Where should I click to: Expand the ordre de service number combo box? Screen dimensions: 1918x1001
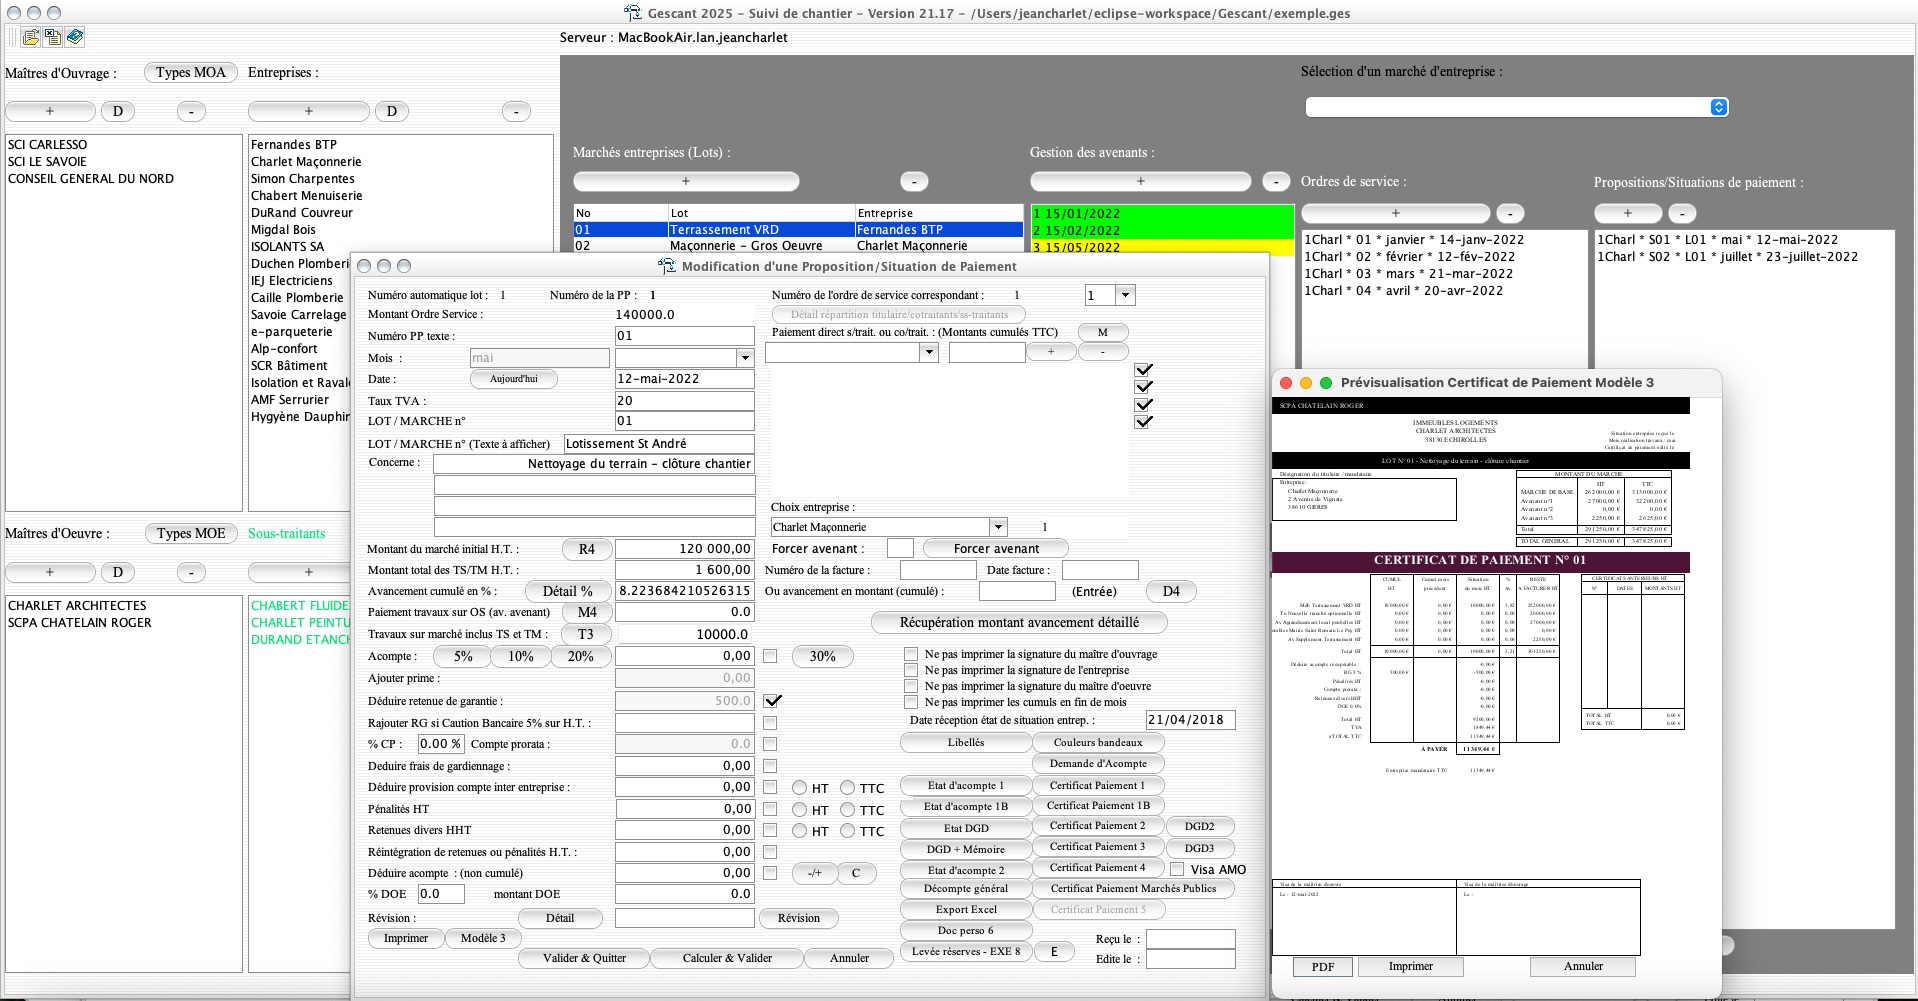pos(1125,295)
